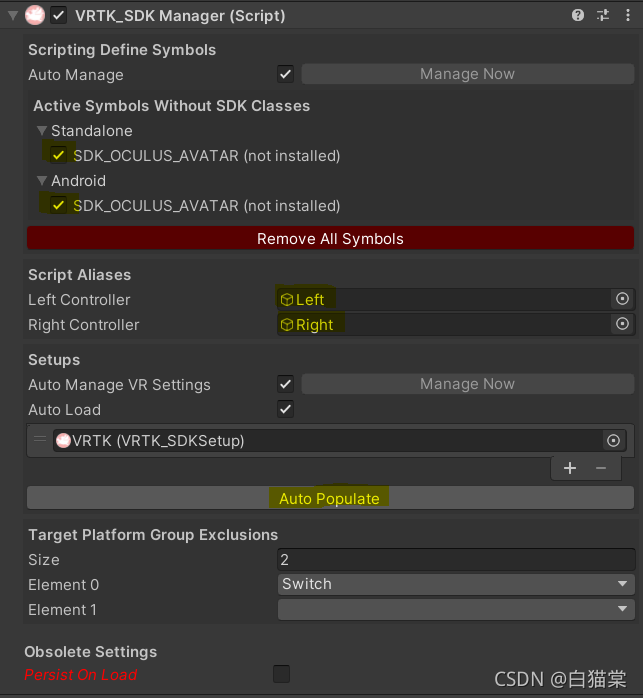643x698 pixels.
Task: Click the VRTK icon in setups list
Action: point(63,441)
